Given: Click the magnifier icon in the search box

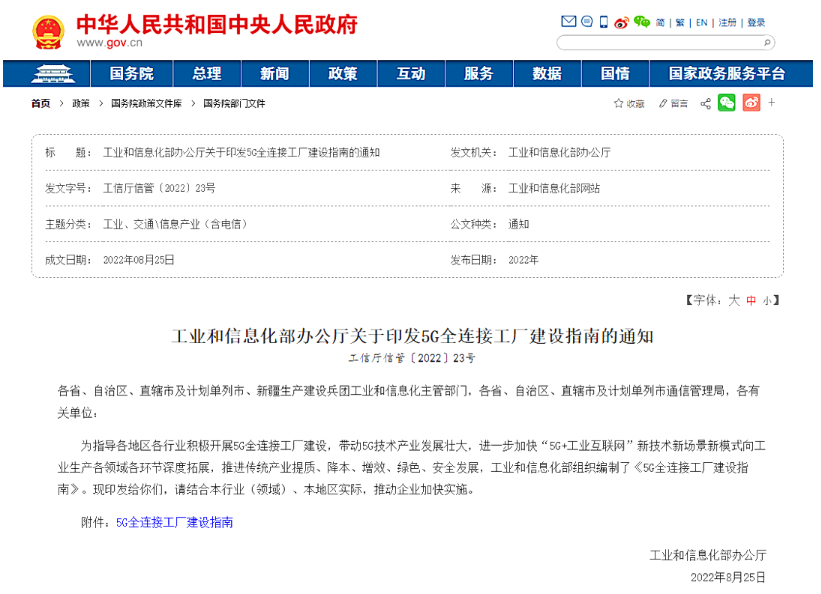Looking at the screenshot, I should click(768, 42).
